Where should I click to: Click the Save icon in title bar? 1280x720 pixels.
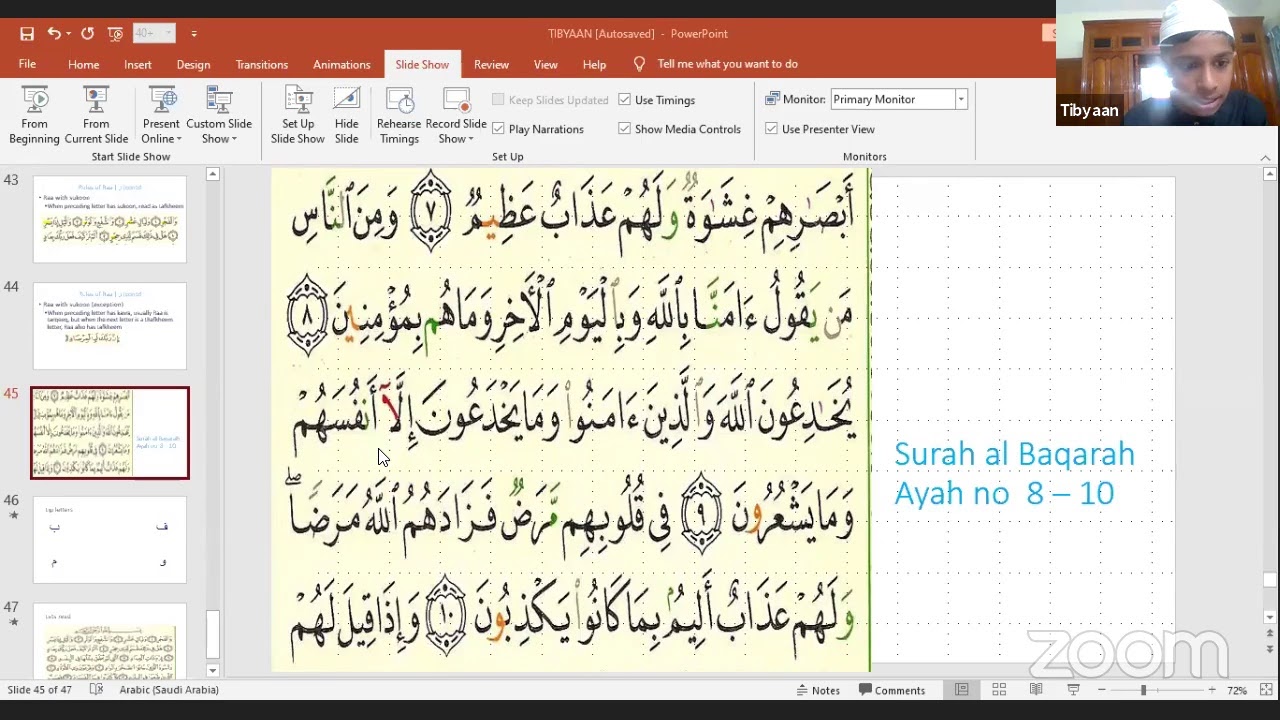(27, 33)
